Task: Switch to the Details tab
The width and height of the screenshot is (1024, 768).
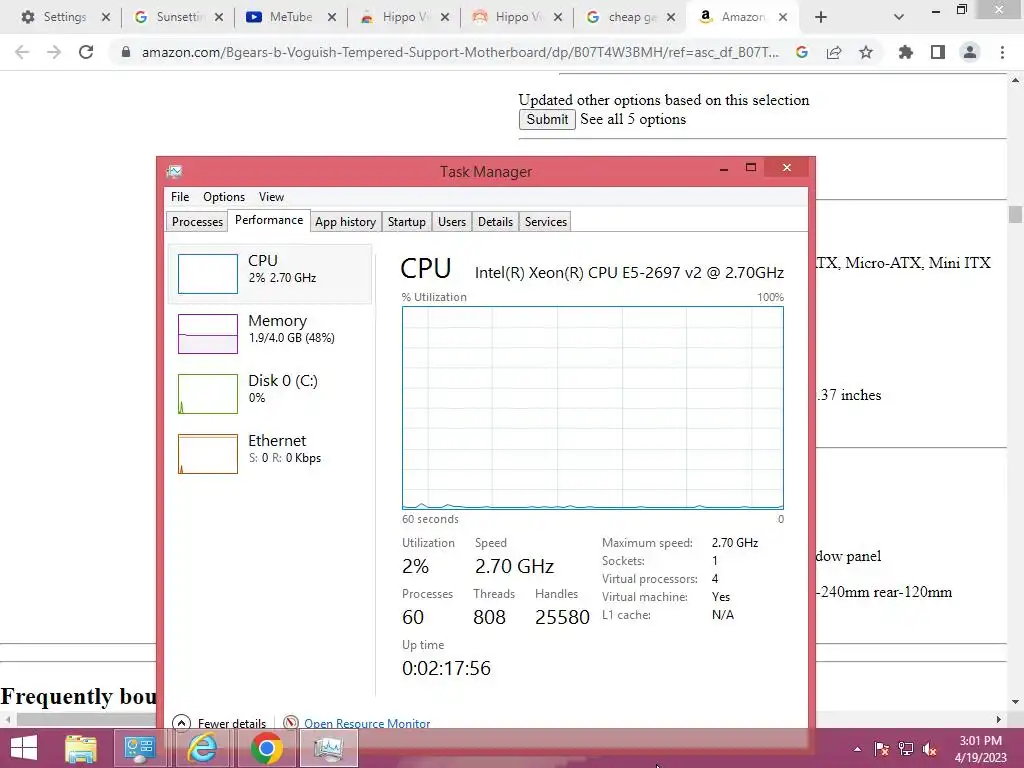Action: (x=495, y=222)
